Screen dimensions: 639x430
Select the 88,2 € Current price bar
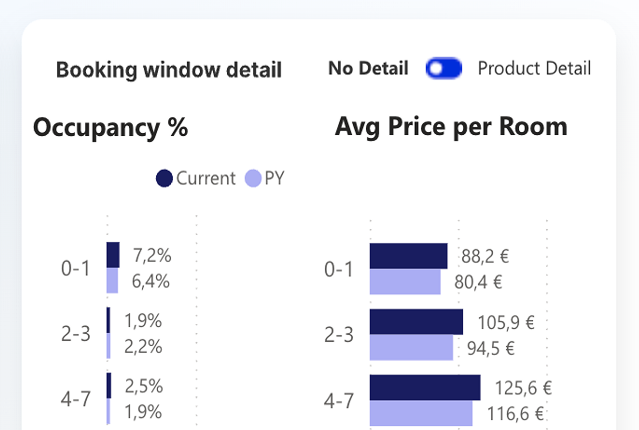pos(408,256)
